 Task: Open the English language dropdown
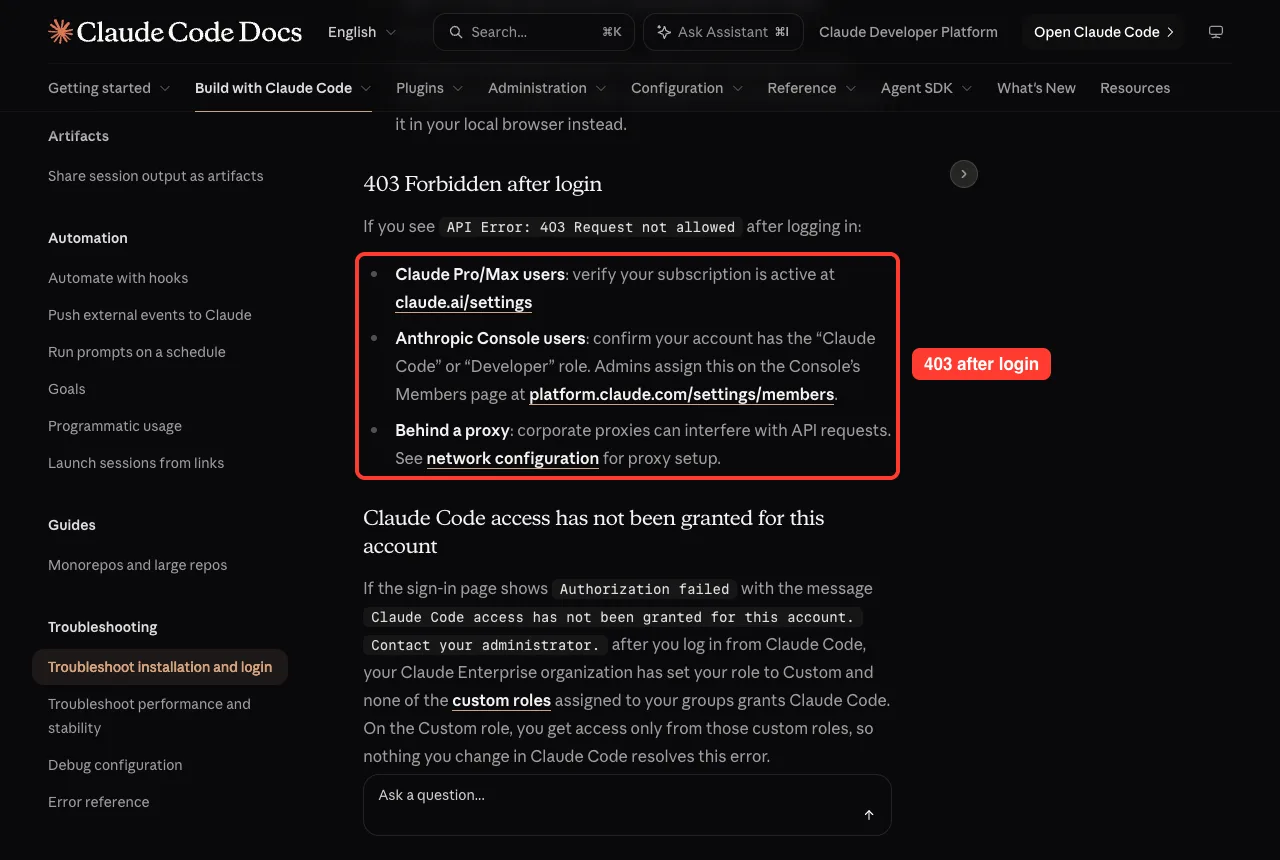362,32
